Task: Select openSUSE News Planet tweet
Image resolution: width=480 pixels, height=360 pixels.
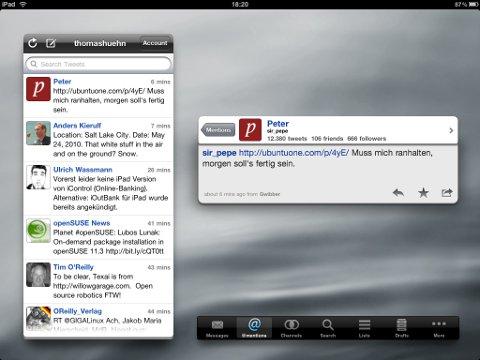Action: click(98, 237)
